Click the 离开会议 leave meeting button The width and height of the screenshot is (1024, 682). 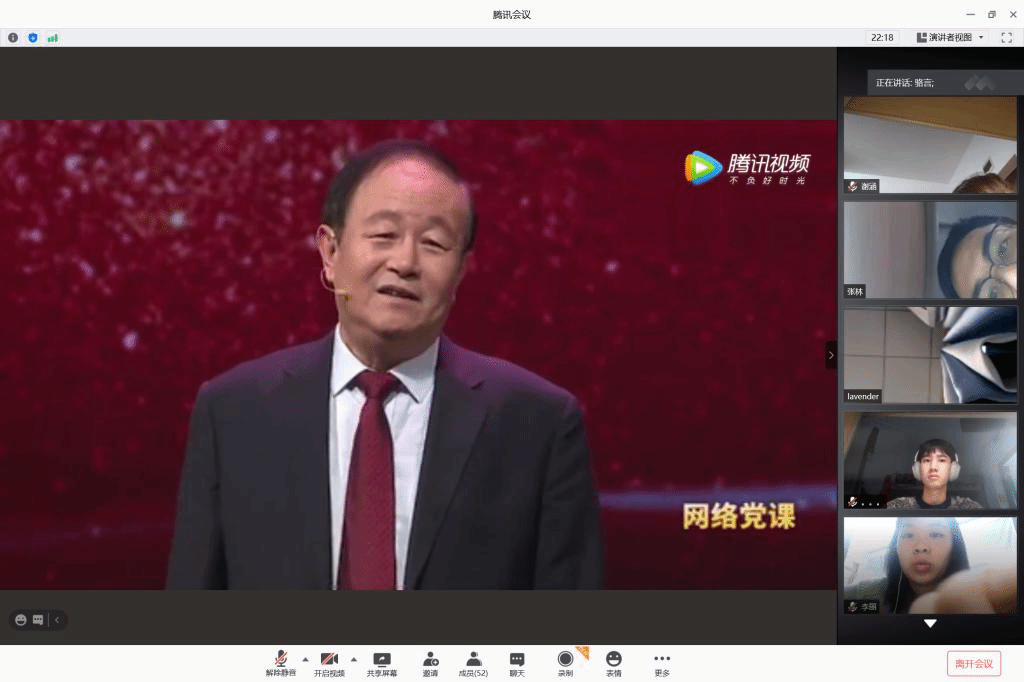coord(973,663)
